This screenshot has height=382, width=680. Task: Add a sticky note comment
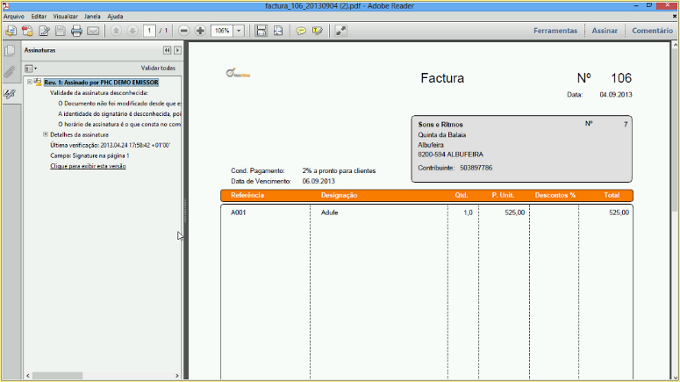click(x=301, y=31)
